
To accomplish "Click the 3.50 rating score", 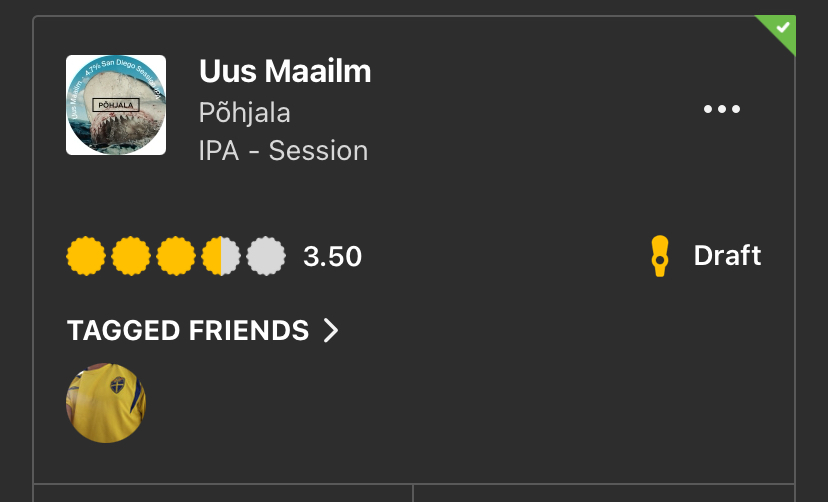I will pos(332,257).
